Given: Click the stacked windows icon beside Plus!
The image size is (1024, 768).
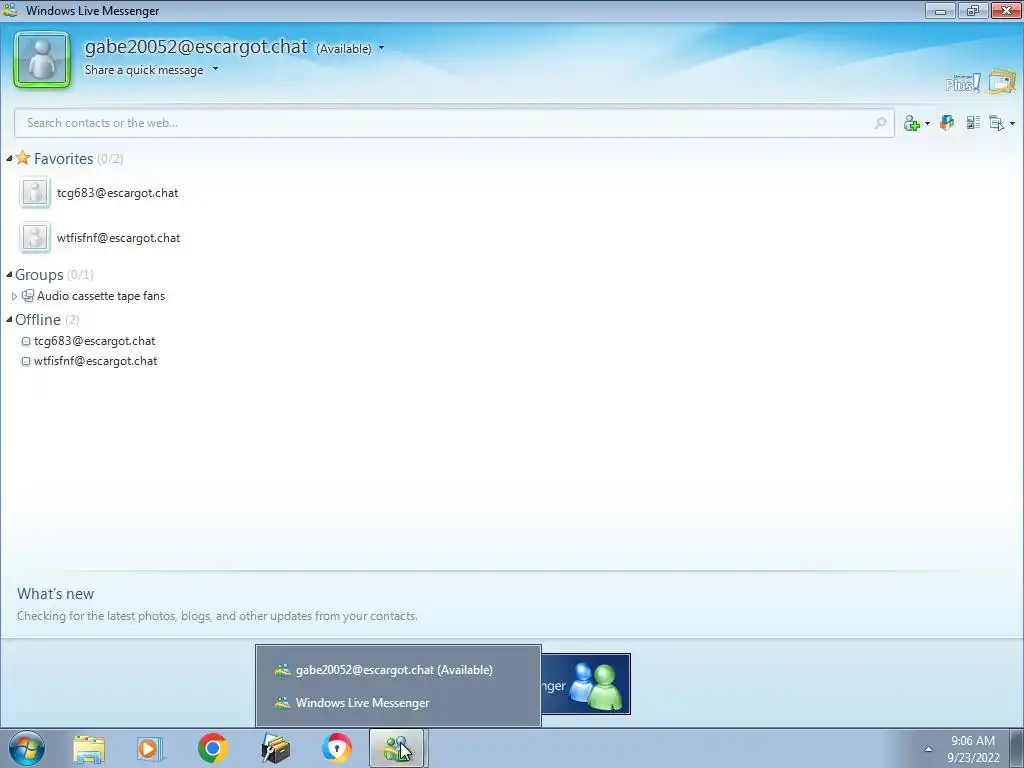Looking at the screenshot, I should (1001, 82).
